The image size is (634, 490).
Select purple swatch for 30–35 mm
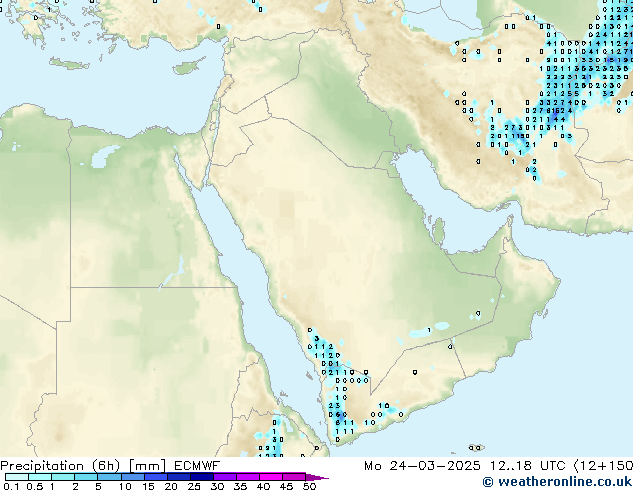(x=224, y=477)
